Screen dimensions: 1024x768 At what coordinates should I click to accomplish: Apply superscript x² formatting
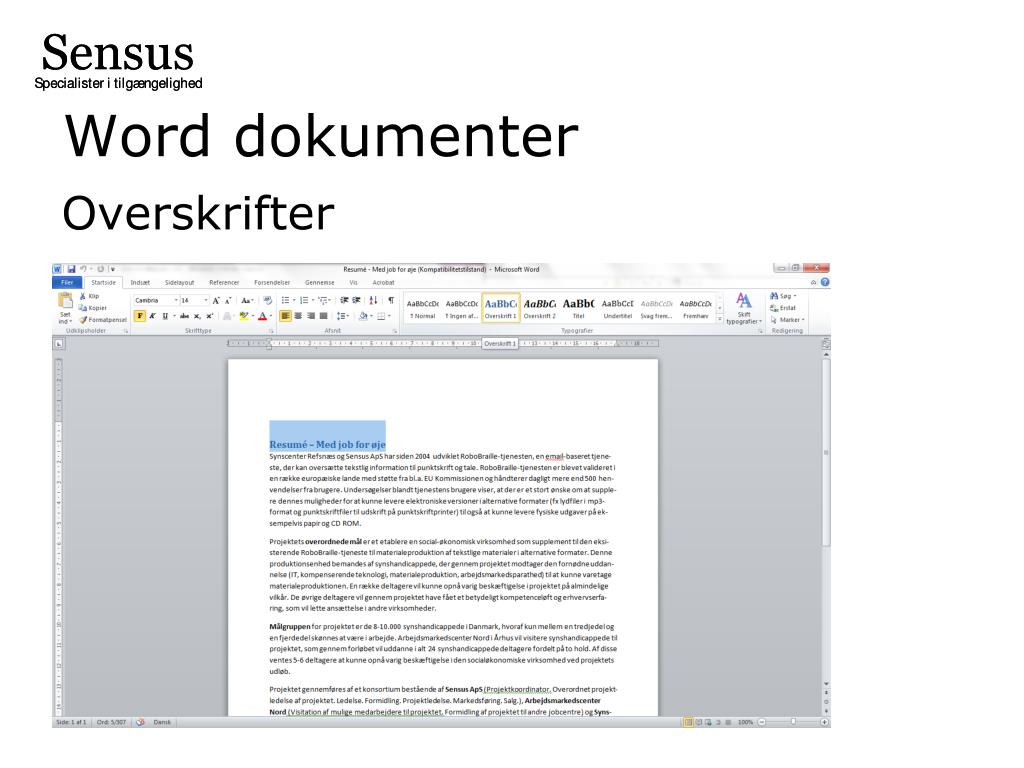click(x=210, y=316)
